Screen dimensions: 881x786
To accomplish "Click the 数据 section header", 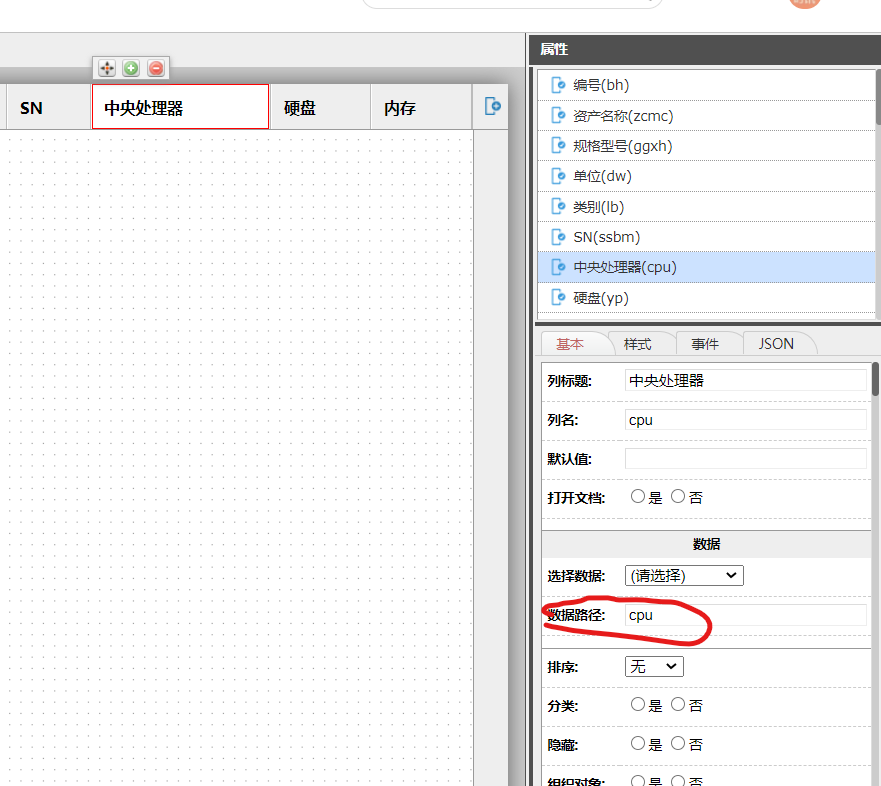I will [706, 544].
